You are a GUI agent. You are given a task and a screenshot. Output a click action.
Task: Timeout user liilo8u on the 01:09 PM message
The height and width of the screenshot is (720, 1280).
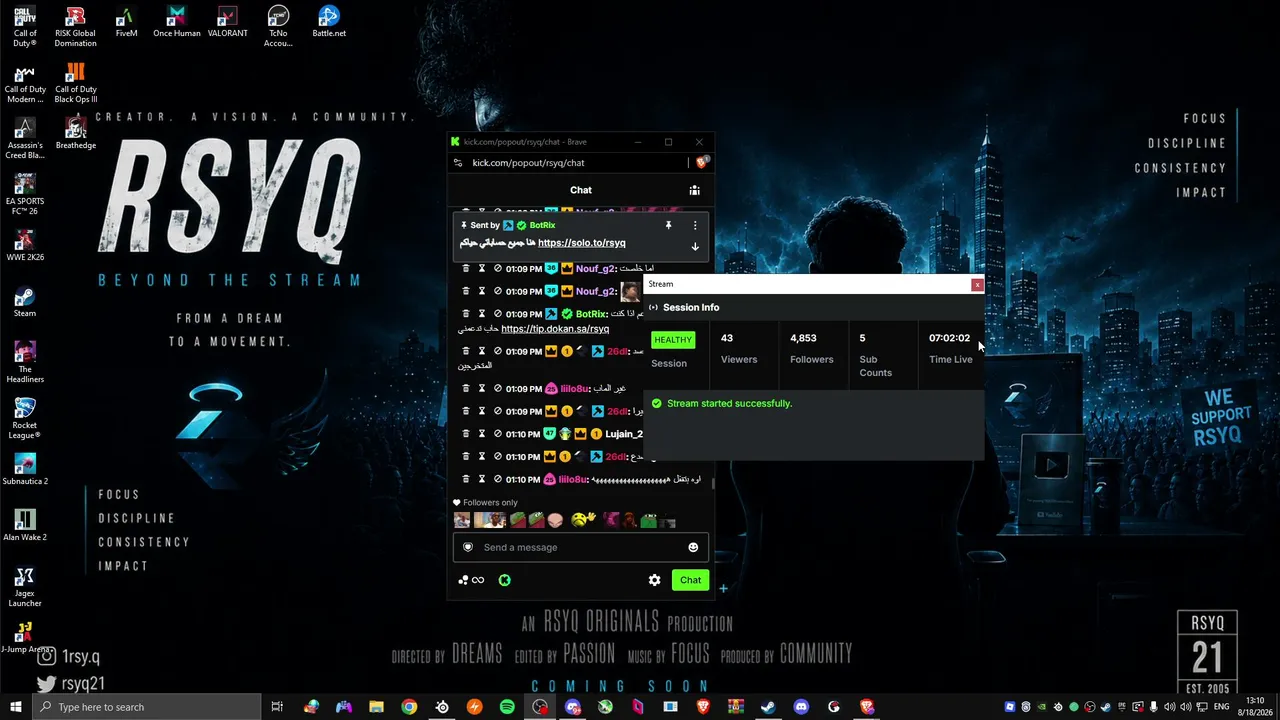point(482,389)
